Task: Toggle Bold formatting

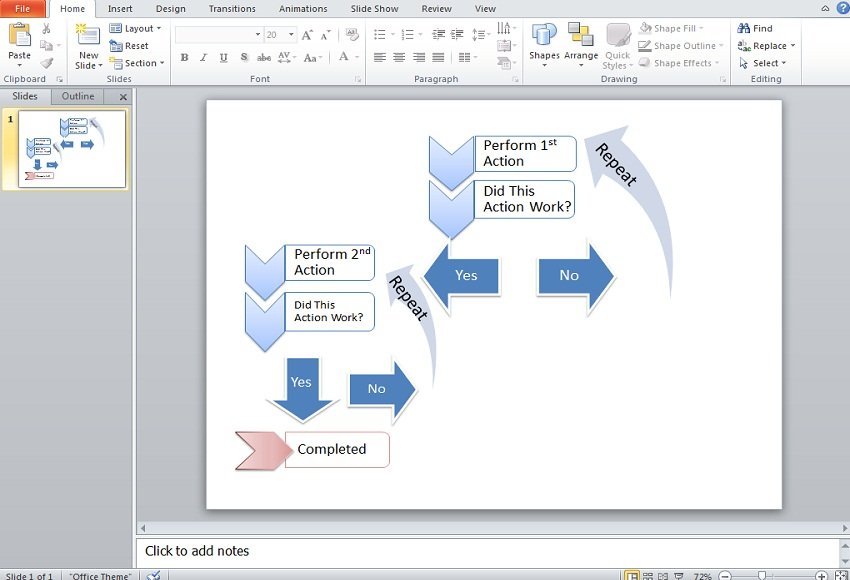Action: click(184, 57)
